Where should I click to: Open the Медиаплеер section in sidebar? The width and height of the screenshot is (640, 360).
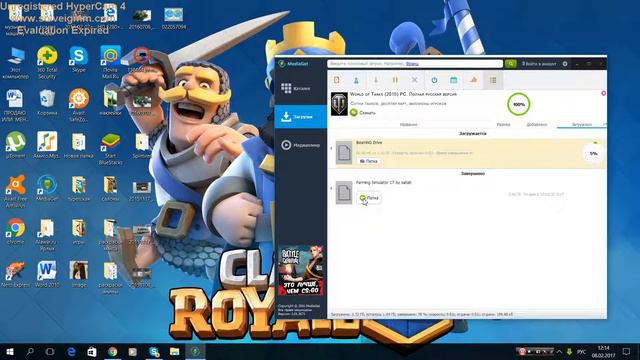click(301, 145)
